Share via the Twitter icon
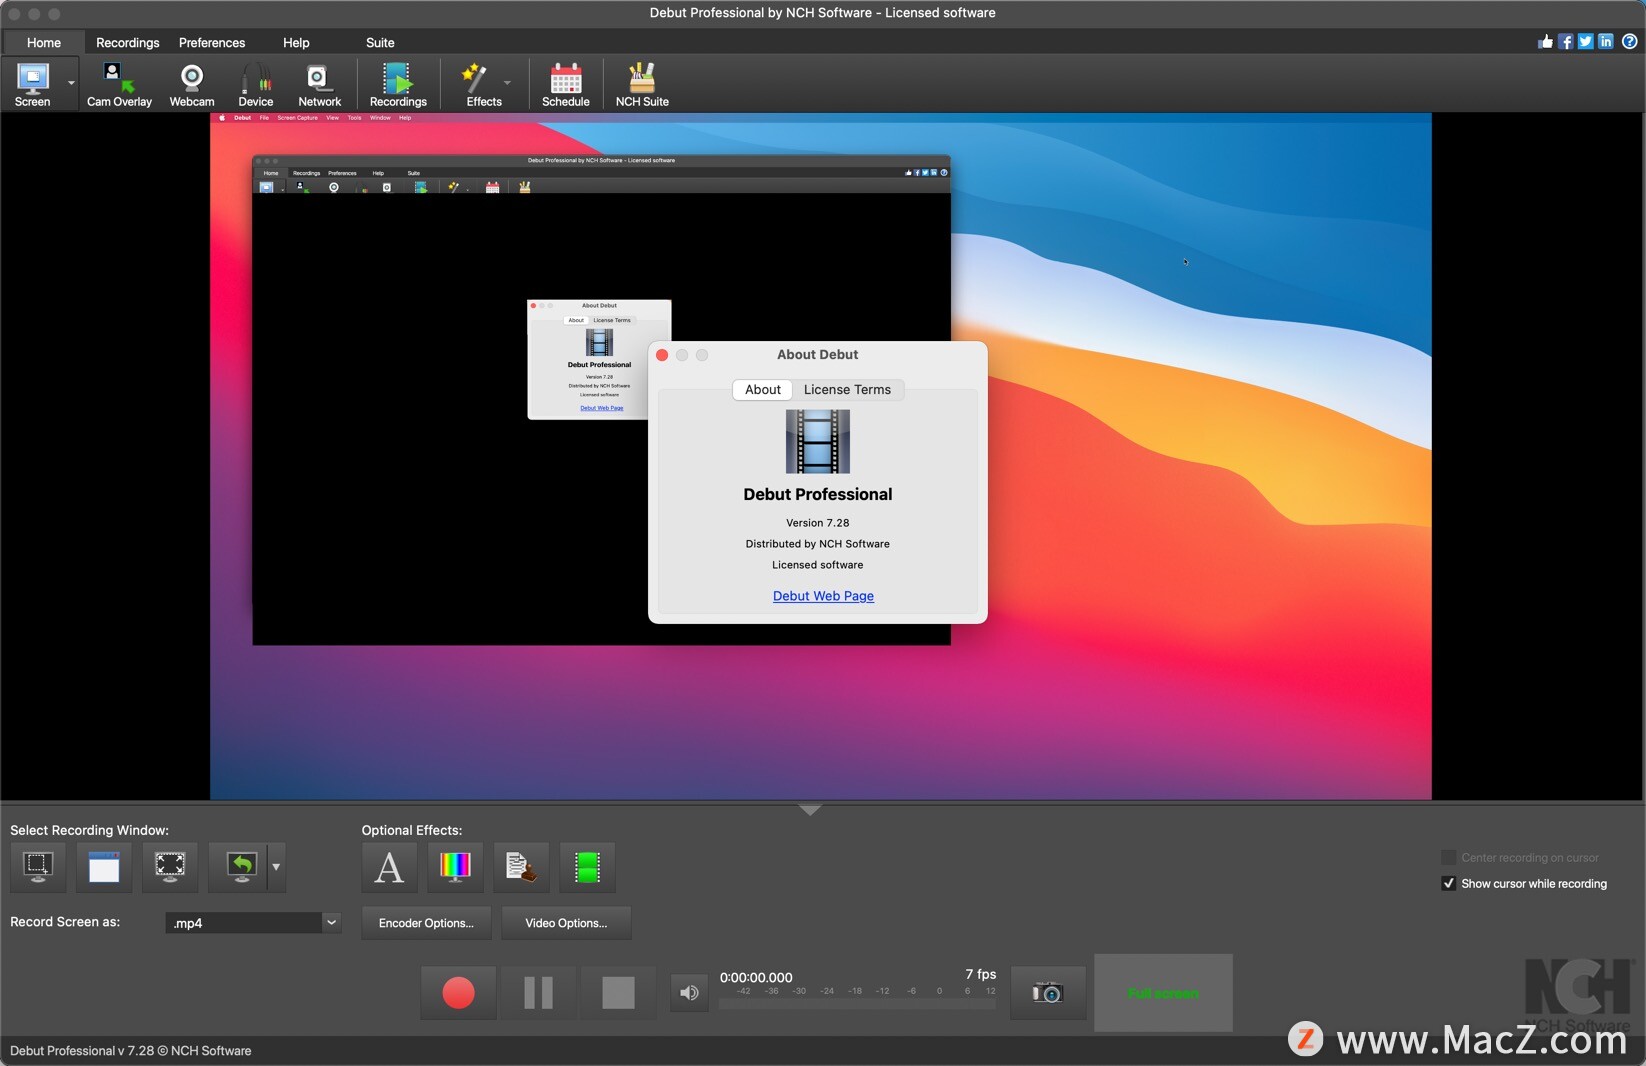Viewport: 1646px width, 1066px height. 1586,41
